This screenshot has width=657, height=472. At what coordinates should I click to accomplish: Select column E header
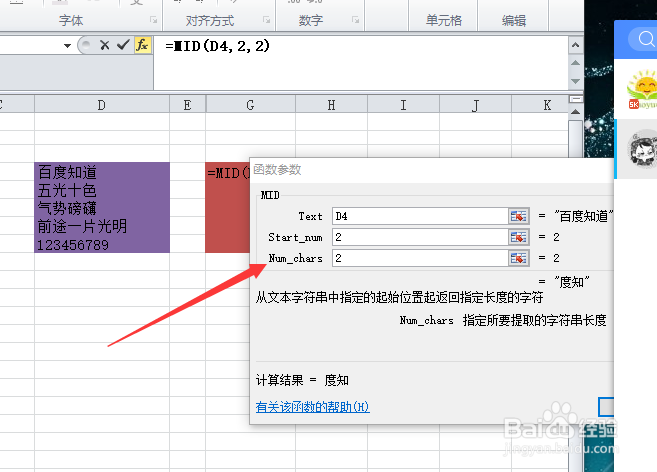click(x=187, y=105)
